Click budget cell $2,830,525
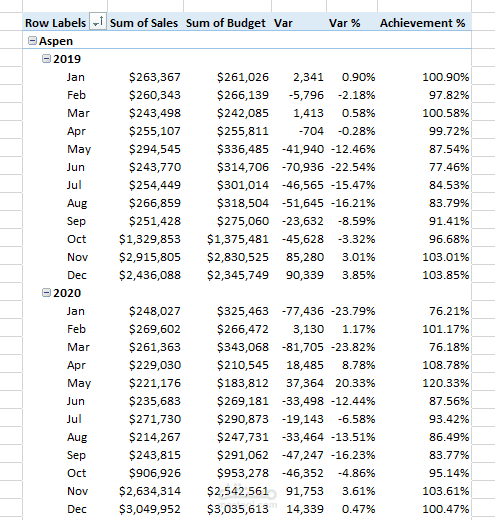The height and width of the screenshot is (520, 495). [x=238, y=257]
